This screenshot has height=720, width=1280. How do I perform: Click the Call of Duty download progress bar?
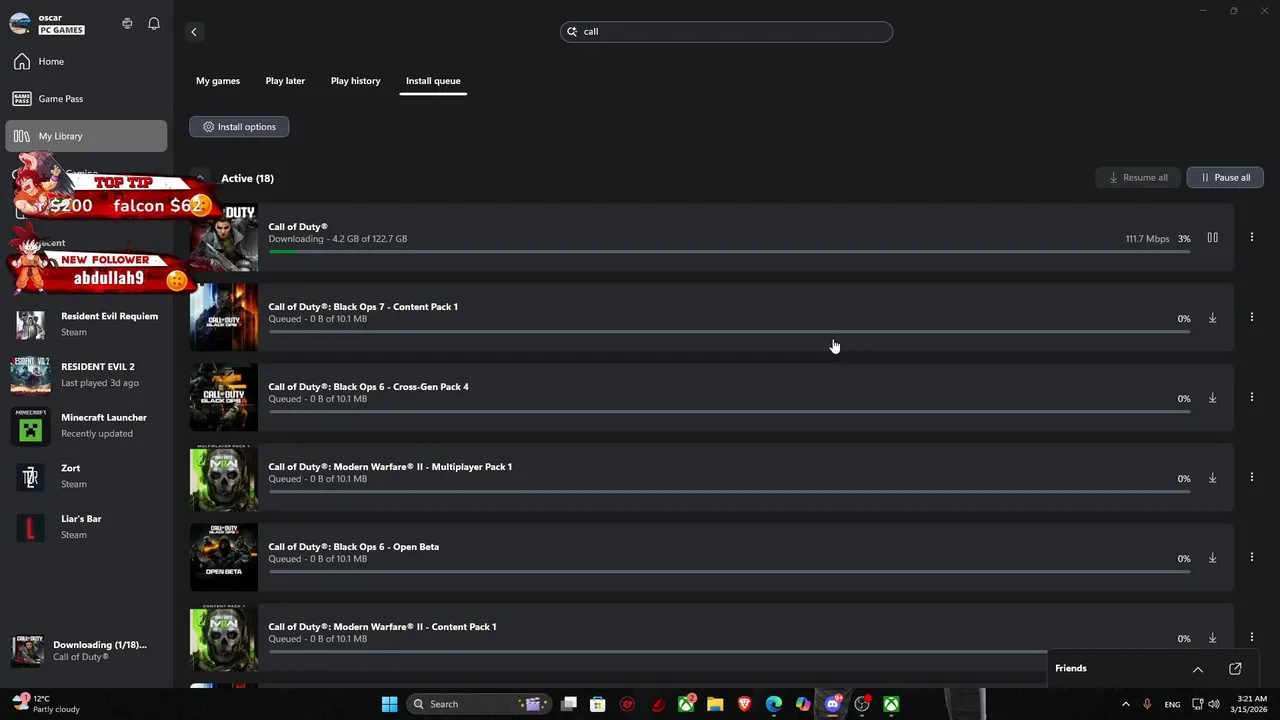(729, 252)
